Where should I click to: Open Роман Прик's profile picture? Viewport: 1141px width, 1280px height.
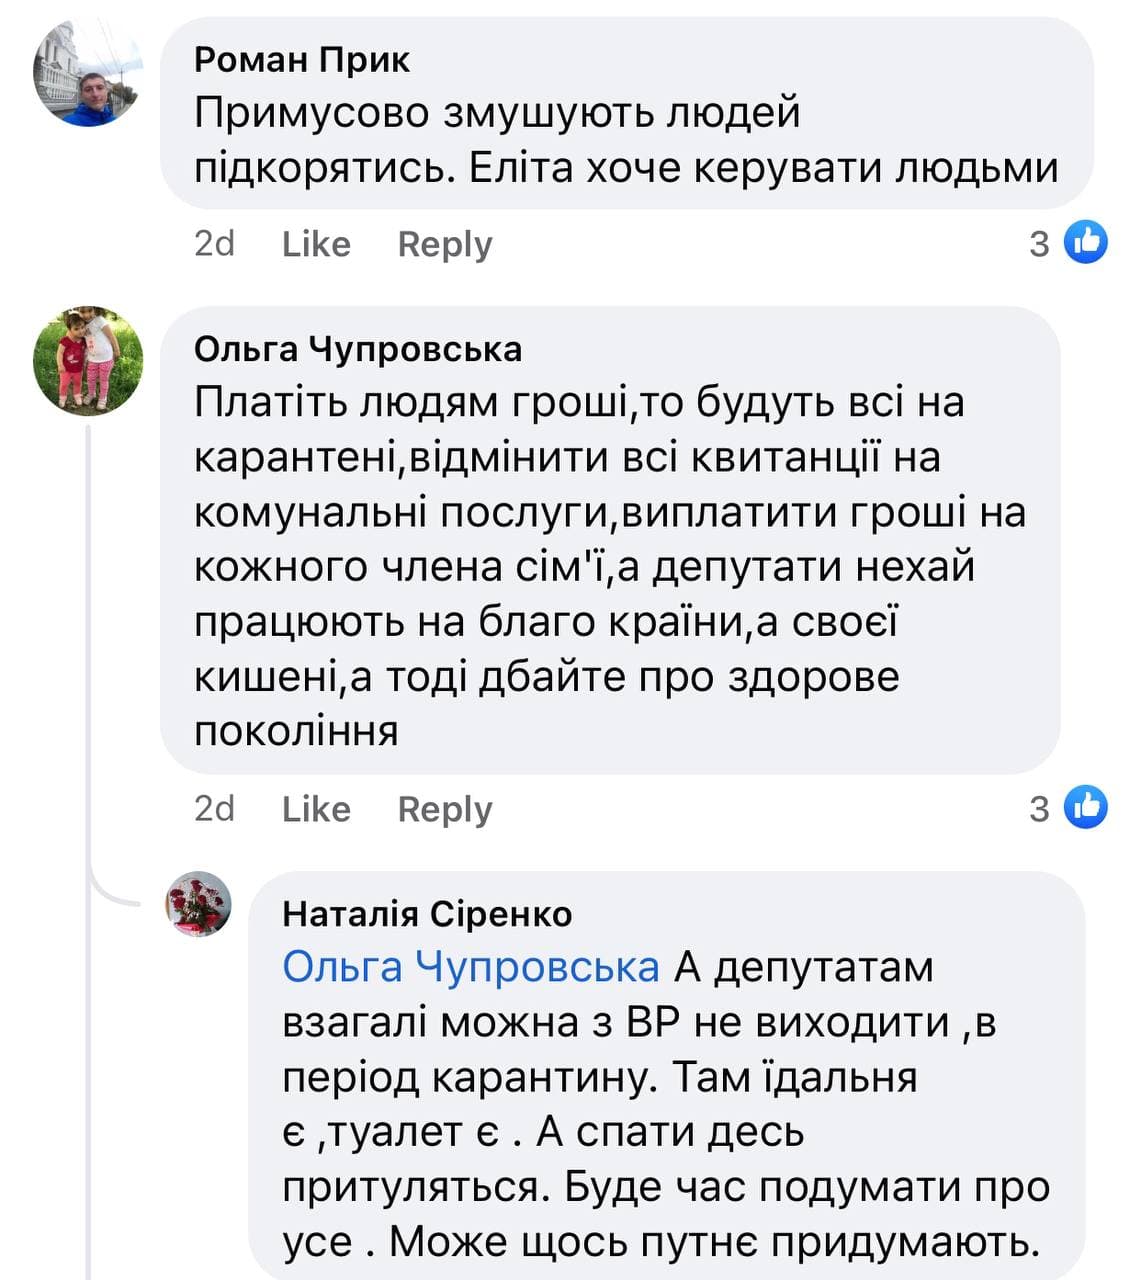(x=88, y=71)
